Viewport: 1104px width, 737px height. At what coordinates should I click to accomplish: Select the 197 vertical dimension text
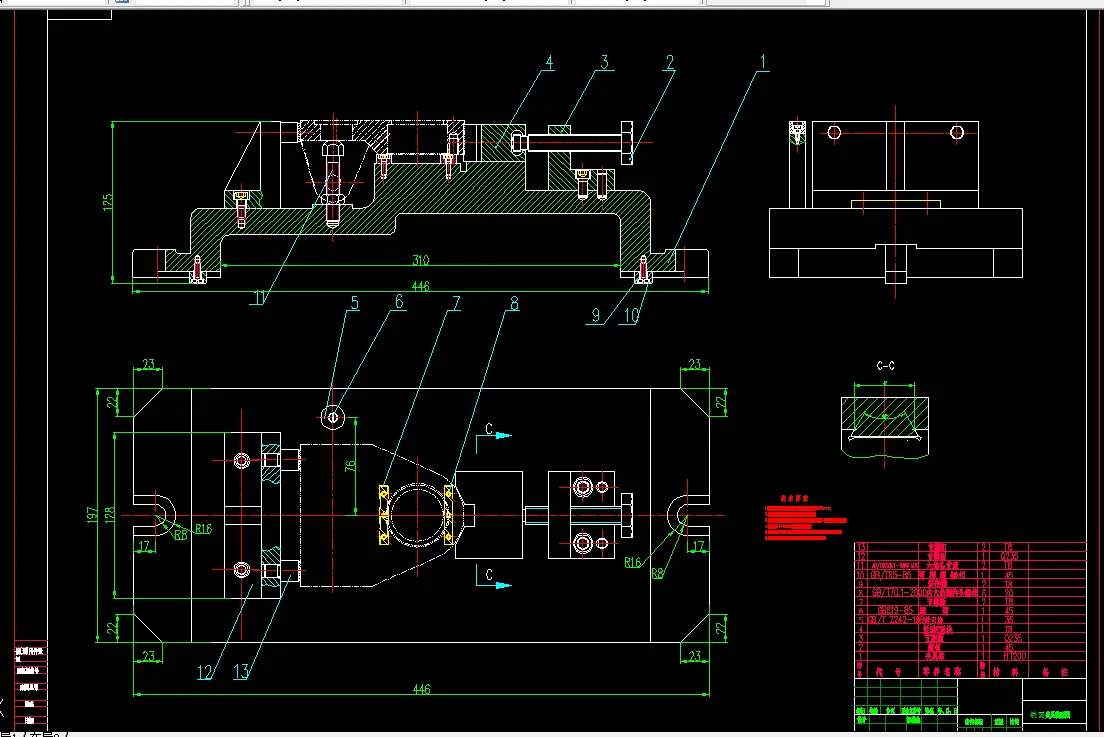[92, 515]
